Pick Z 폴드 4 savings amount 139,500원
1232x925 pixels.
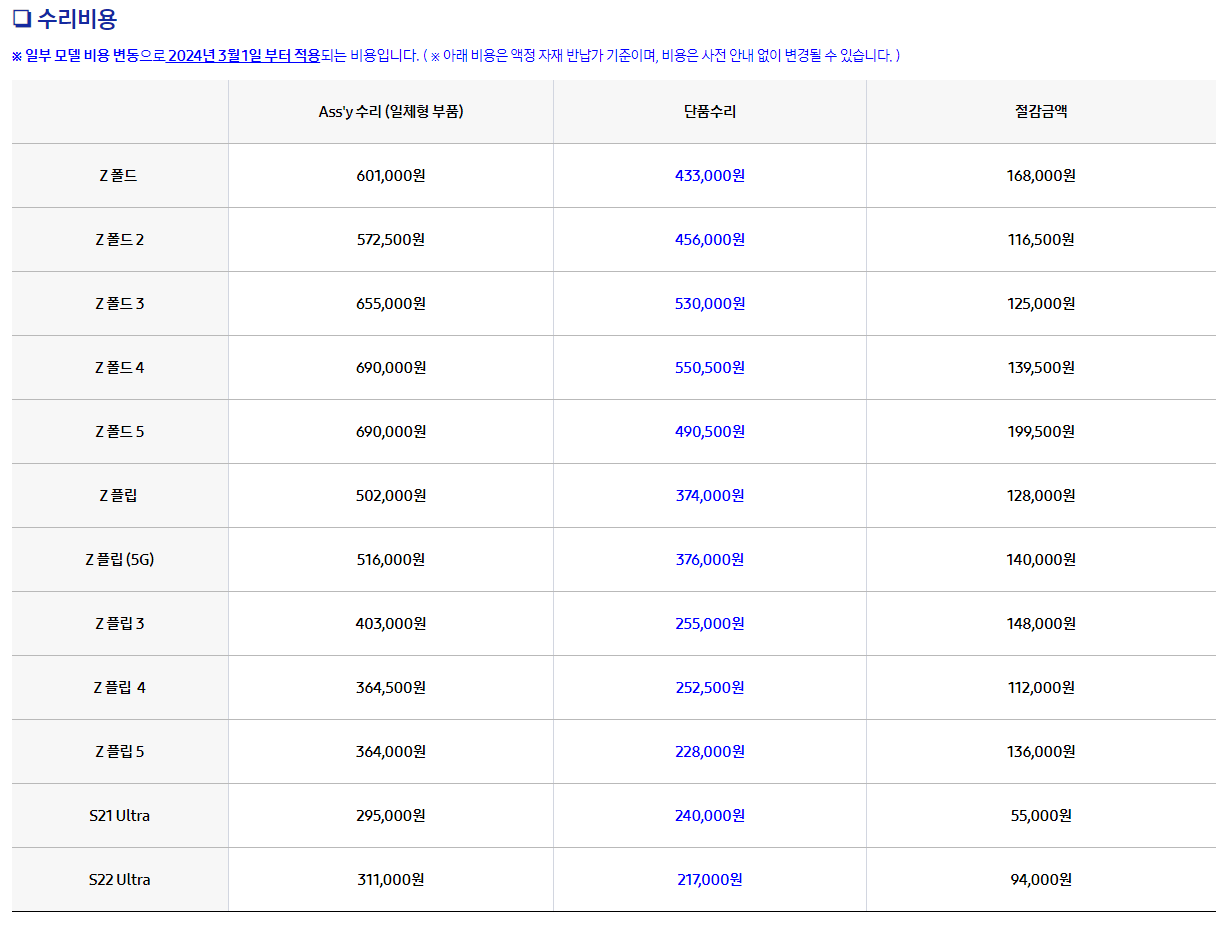coord(1041,368)
